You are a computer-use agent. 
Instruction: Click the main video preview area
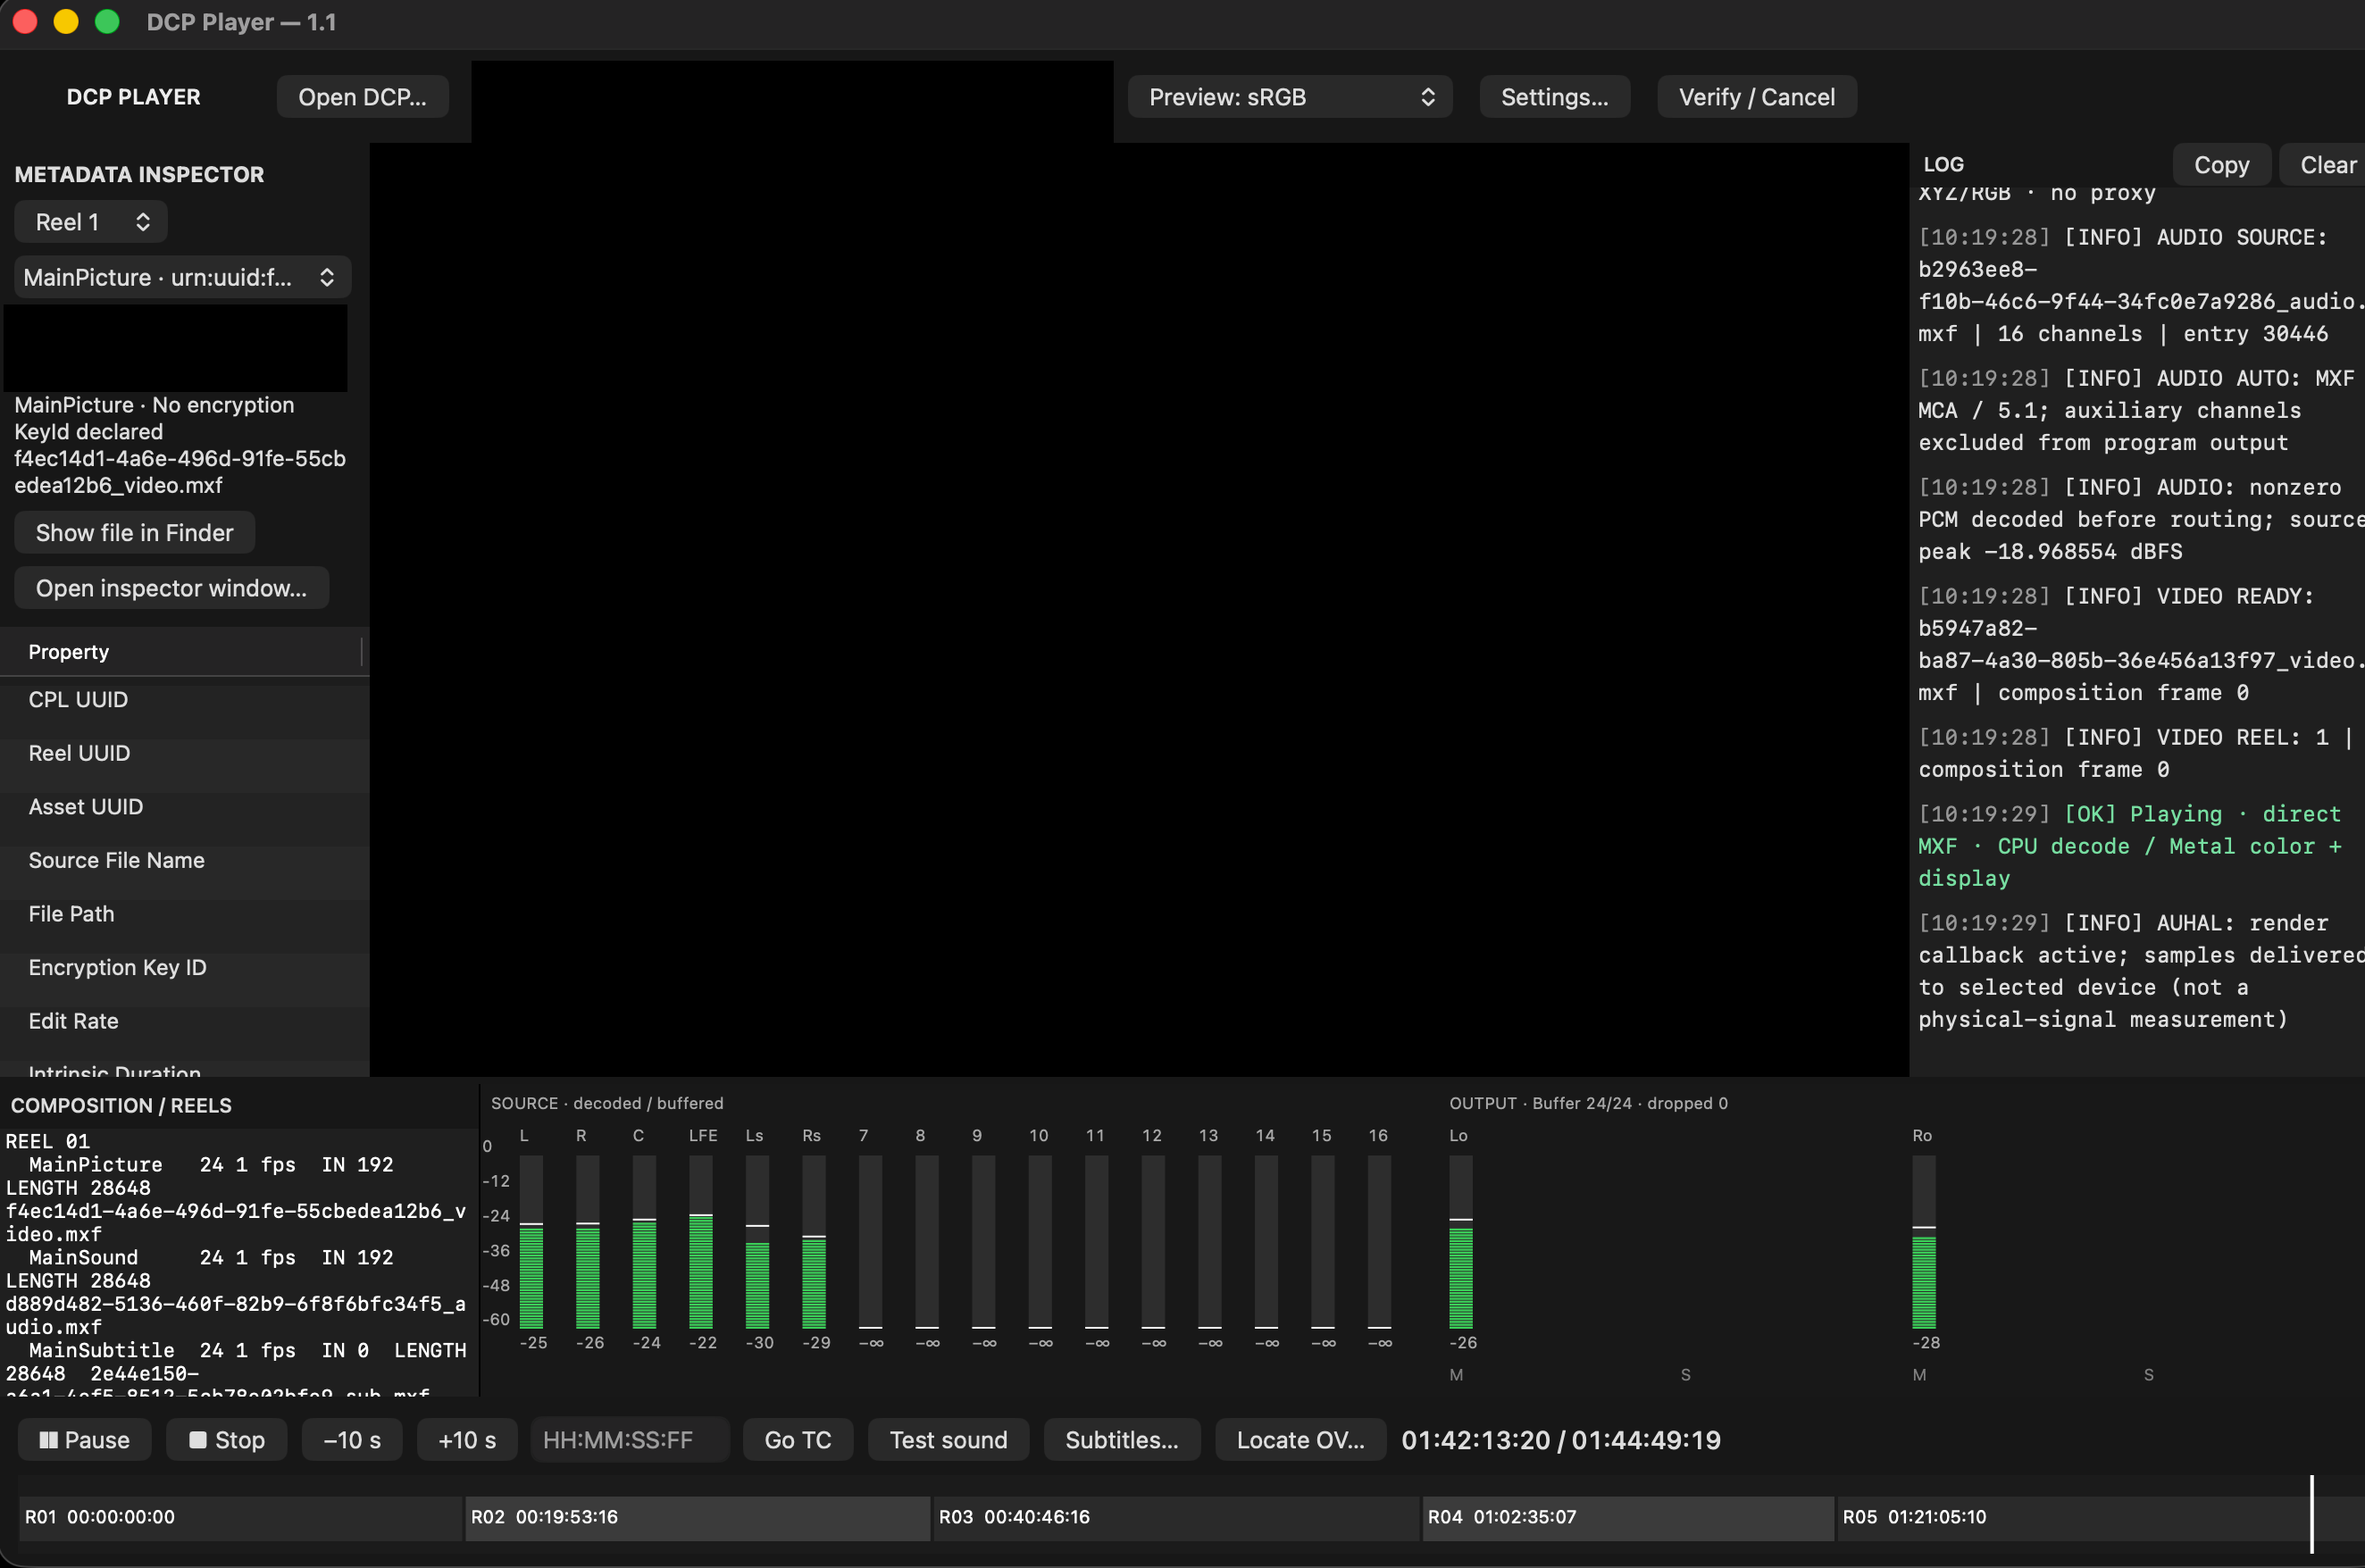tap(1139, 610)
